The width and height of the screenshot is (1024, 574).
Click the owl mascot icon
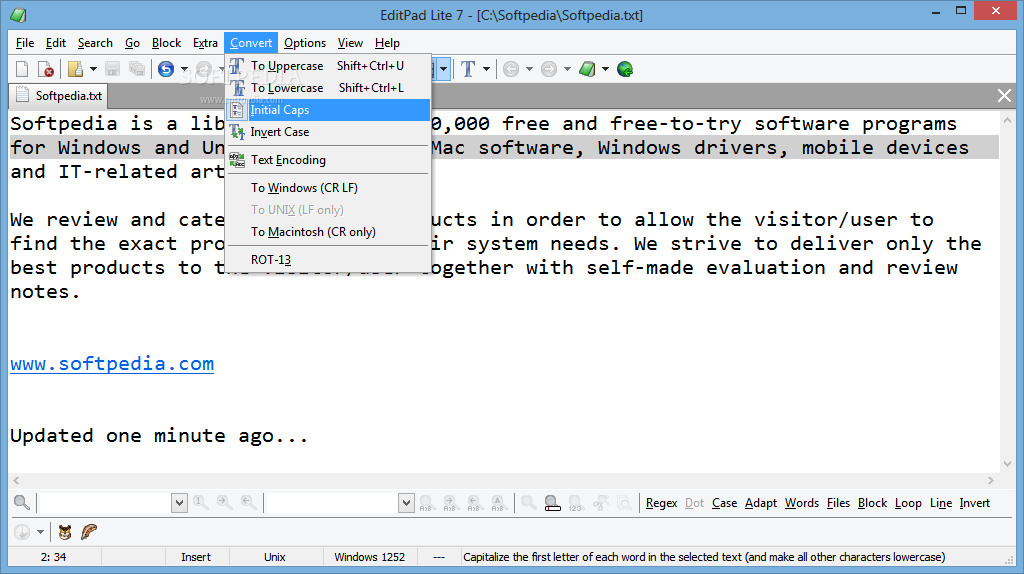65,532
